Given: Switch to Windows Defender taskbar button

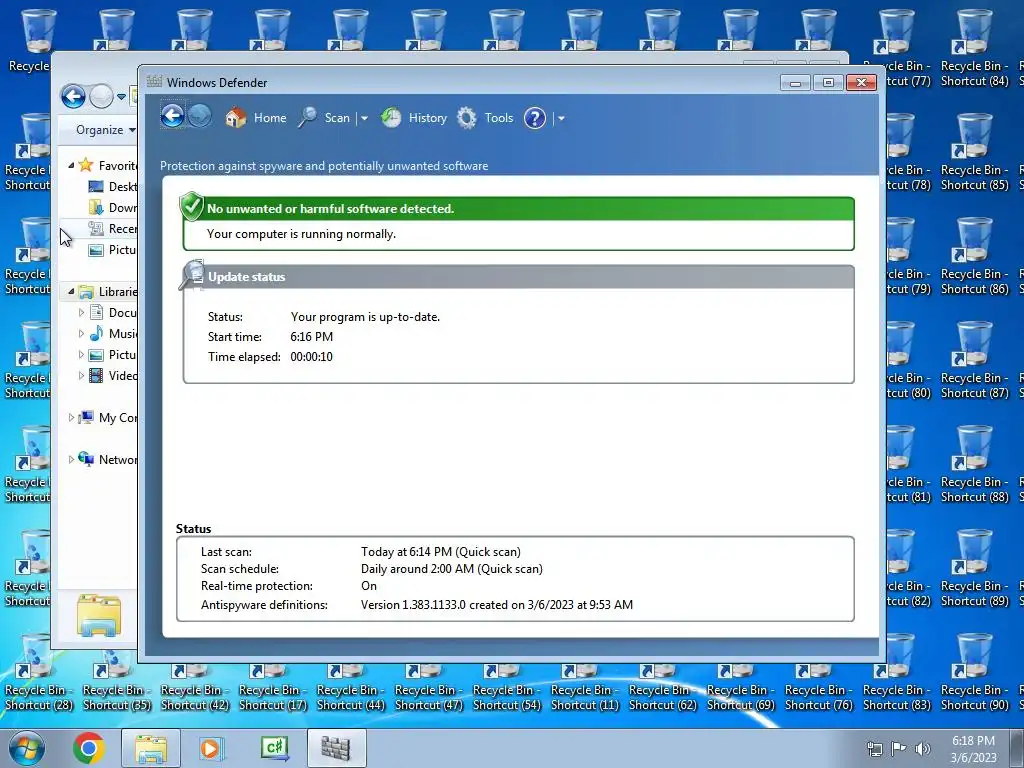Looking at the screenshot, I should point(336,748).
